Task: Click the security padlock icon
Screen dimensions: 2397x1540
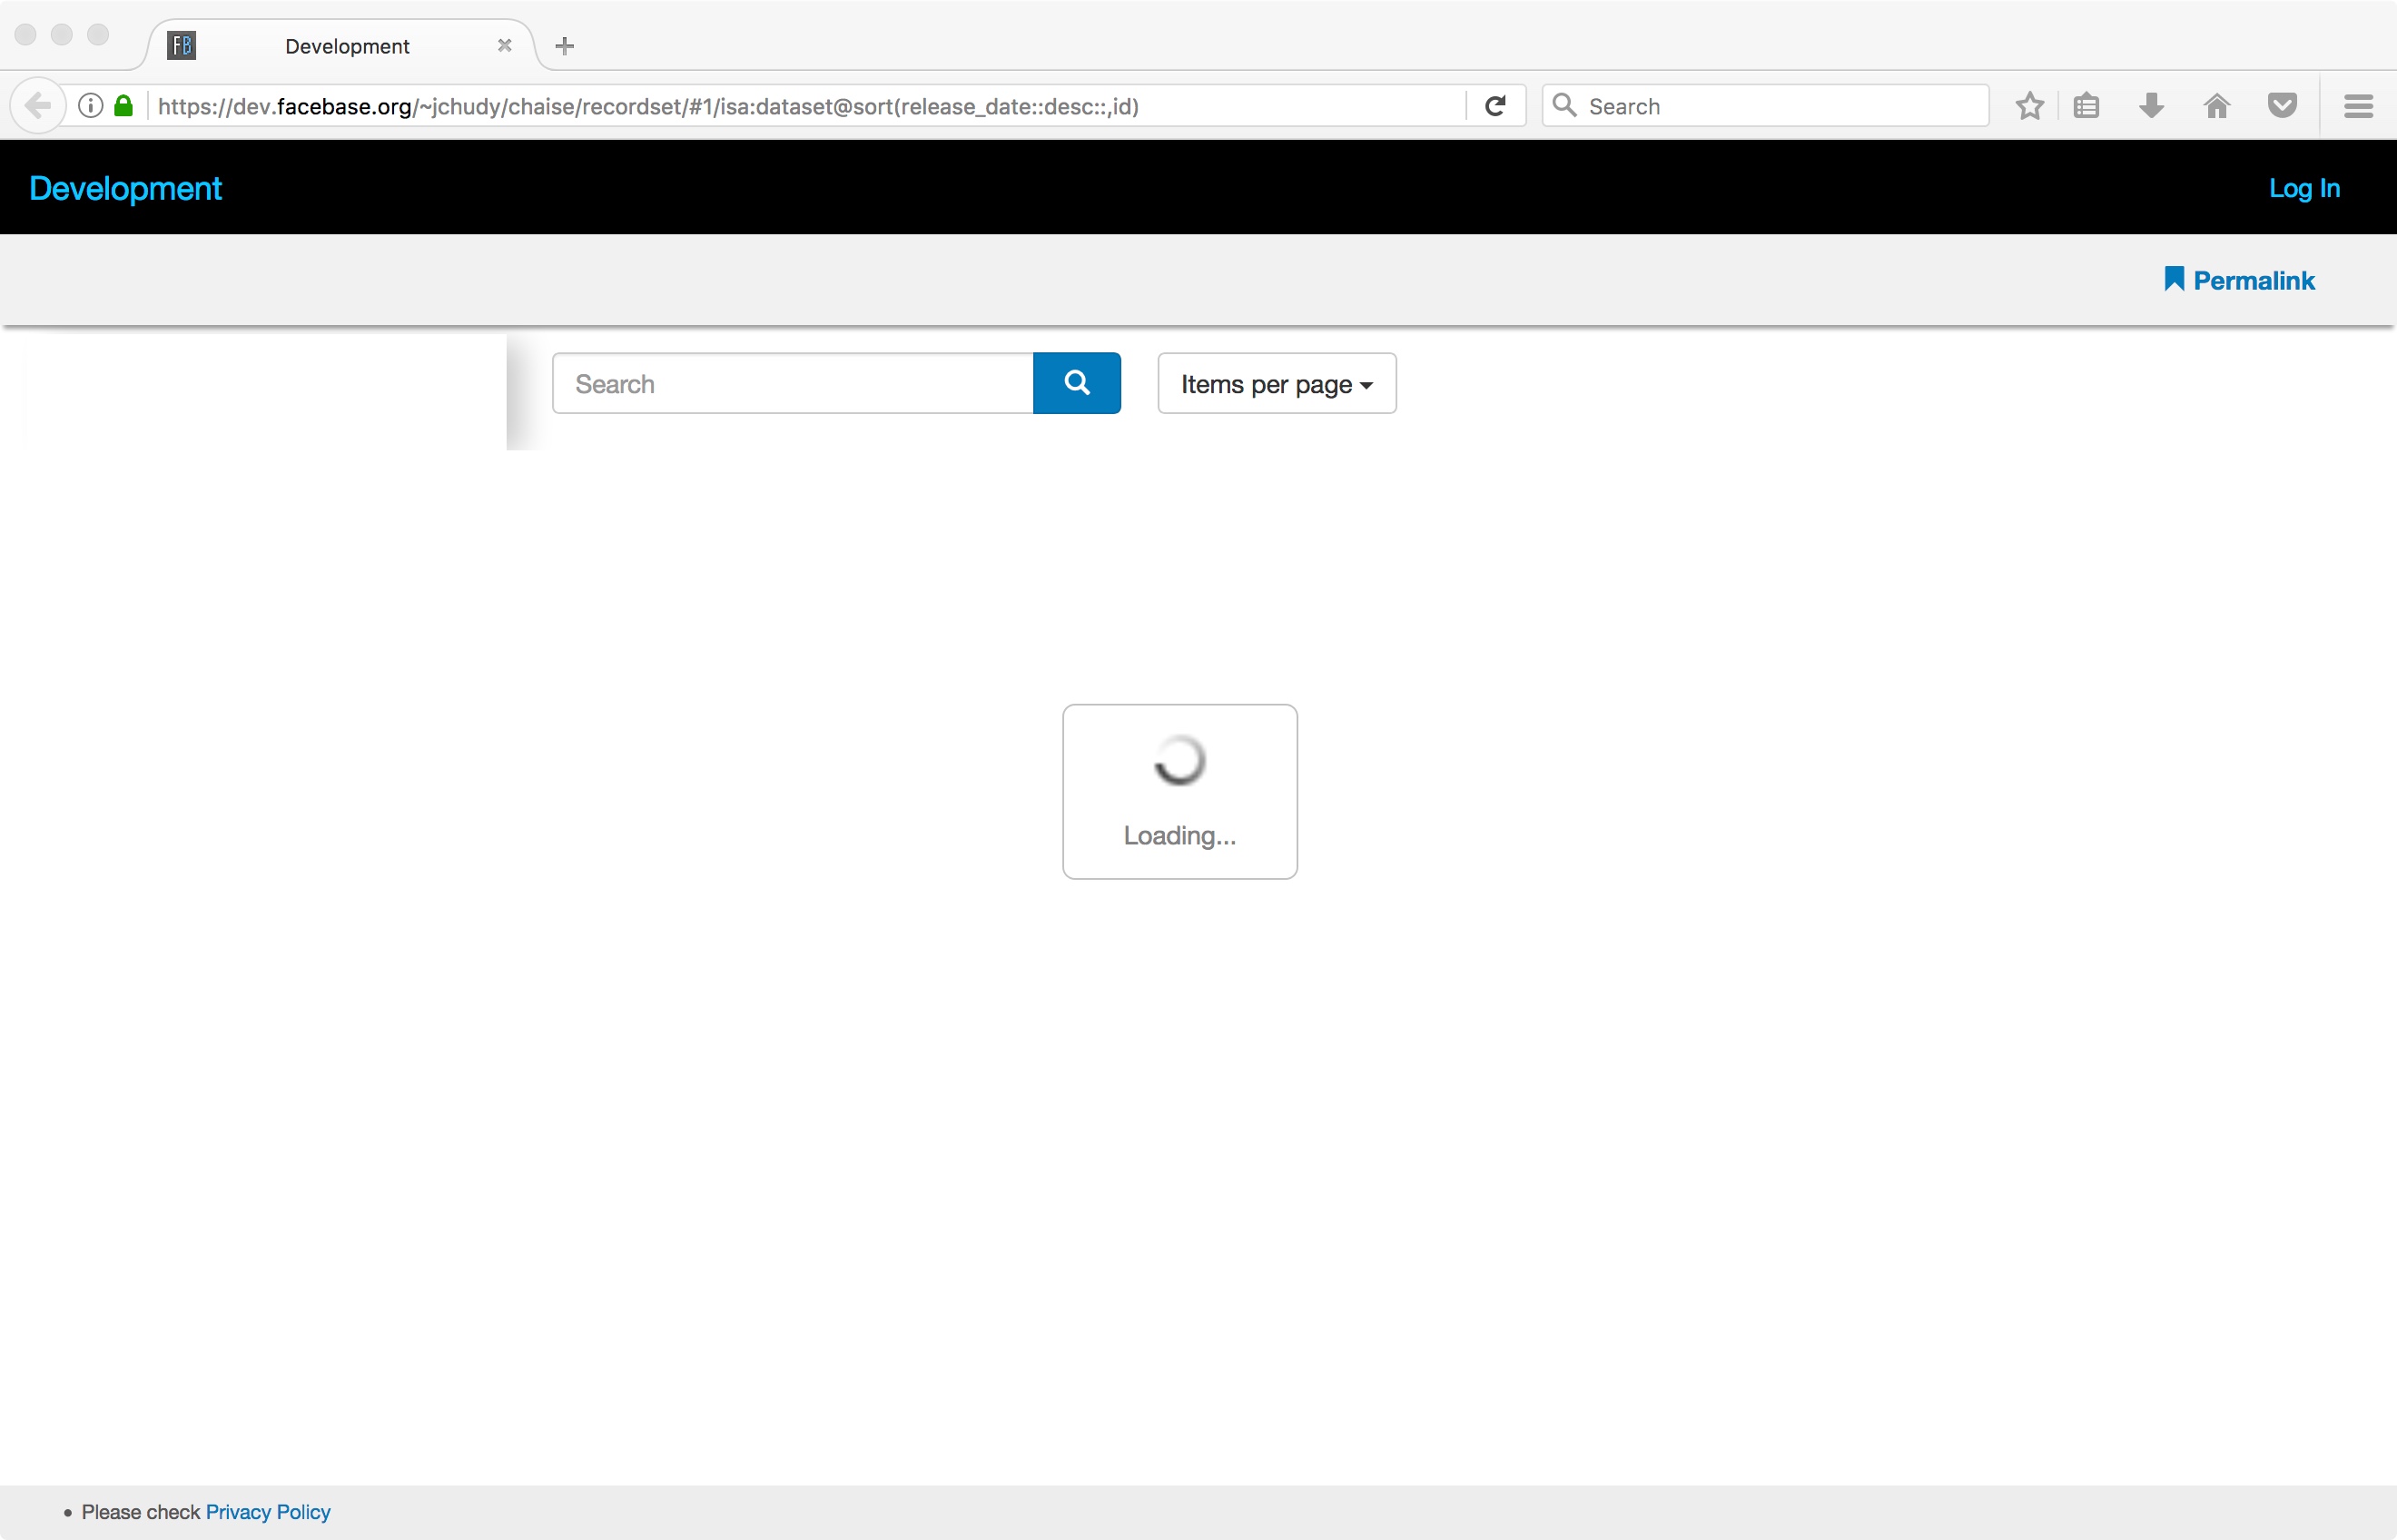Action: coord(123,105)
